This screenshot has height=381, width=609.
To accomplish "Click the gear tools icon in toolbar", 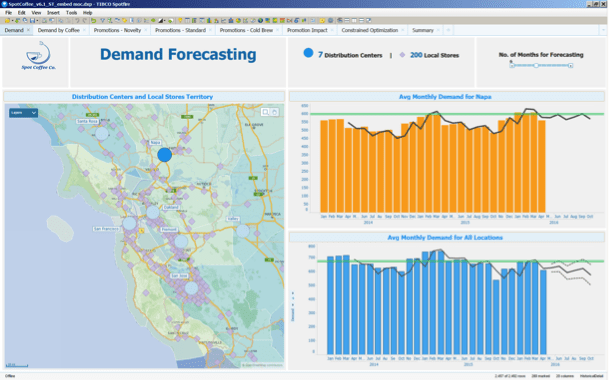I will [x=330, y=20].
